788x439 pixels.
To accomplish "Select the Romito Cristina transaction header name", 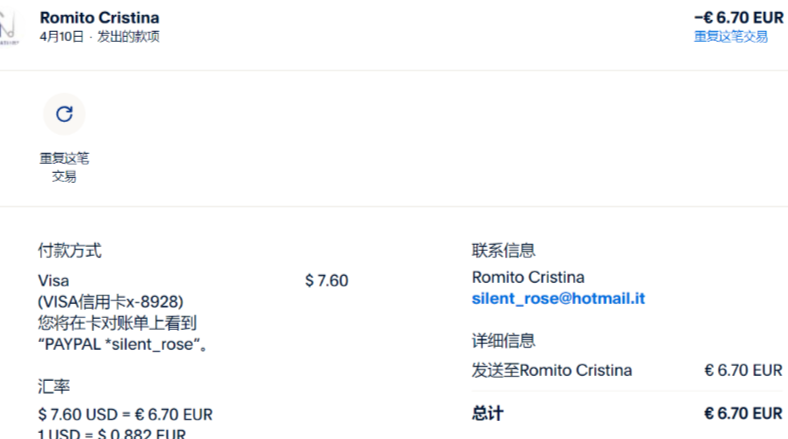I will (99, 18).
